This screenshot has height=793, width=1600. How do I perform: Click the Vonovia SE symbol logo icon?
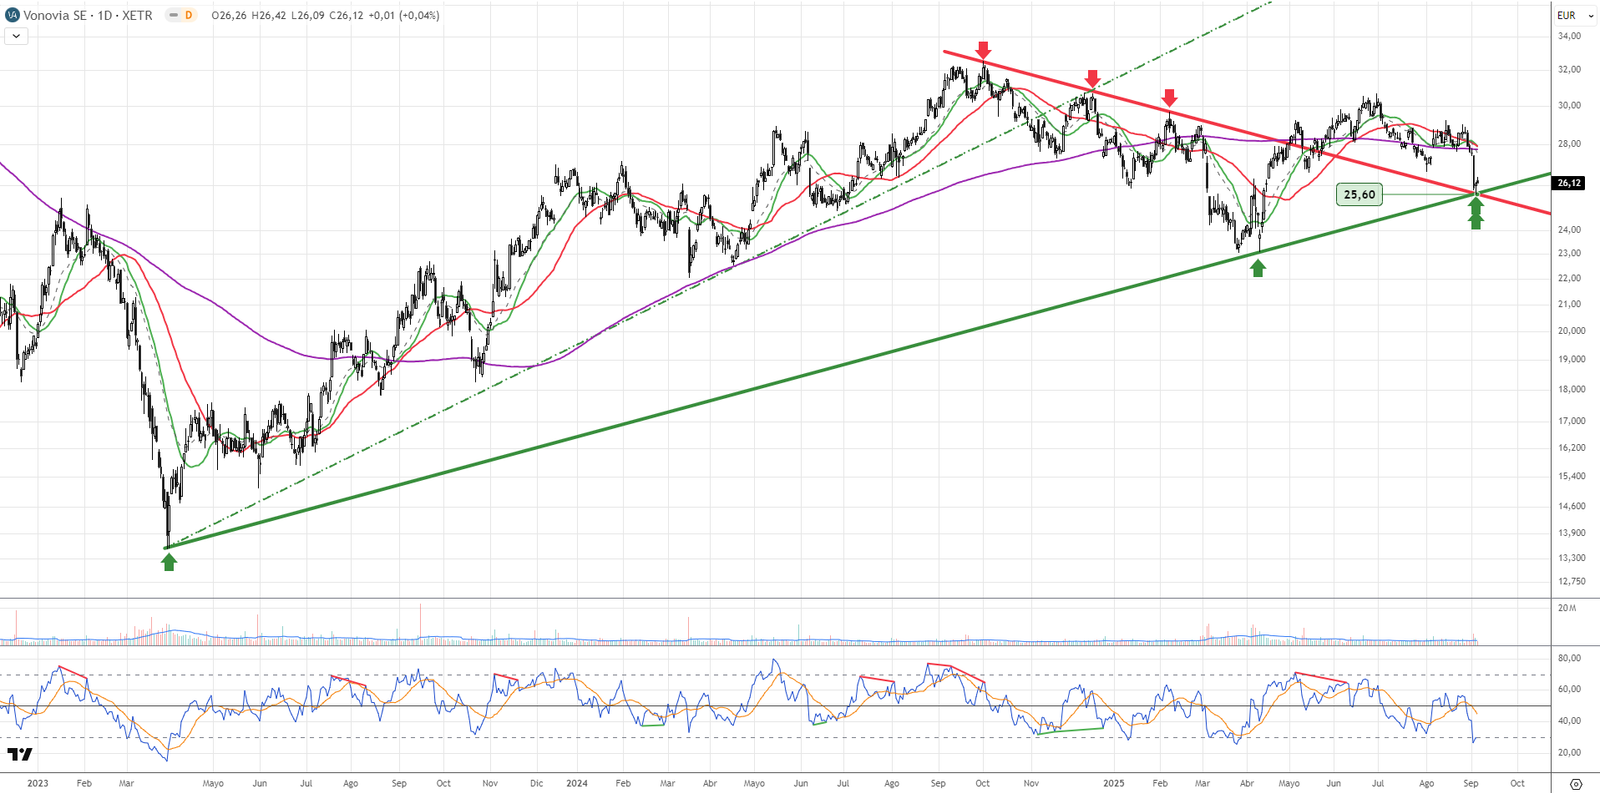coord(12,15)
